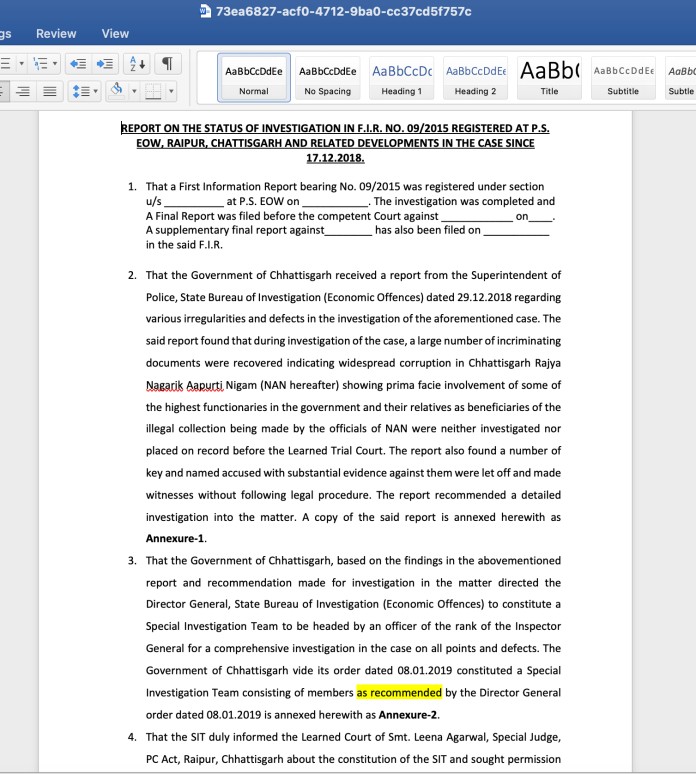
Task: Click the document filename in title bar
Action: click(344, 11)
